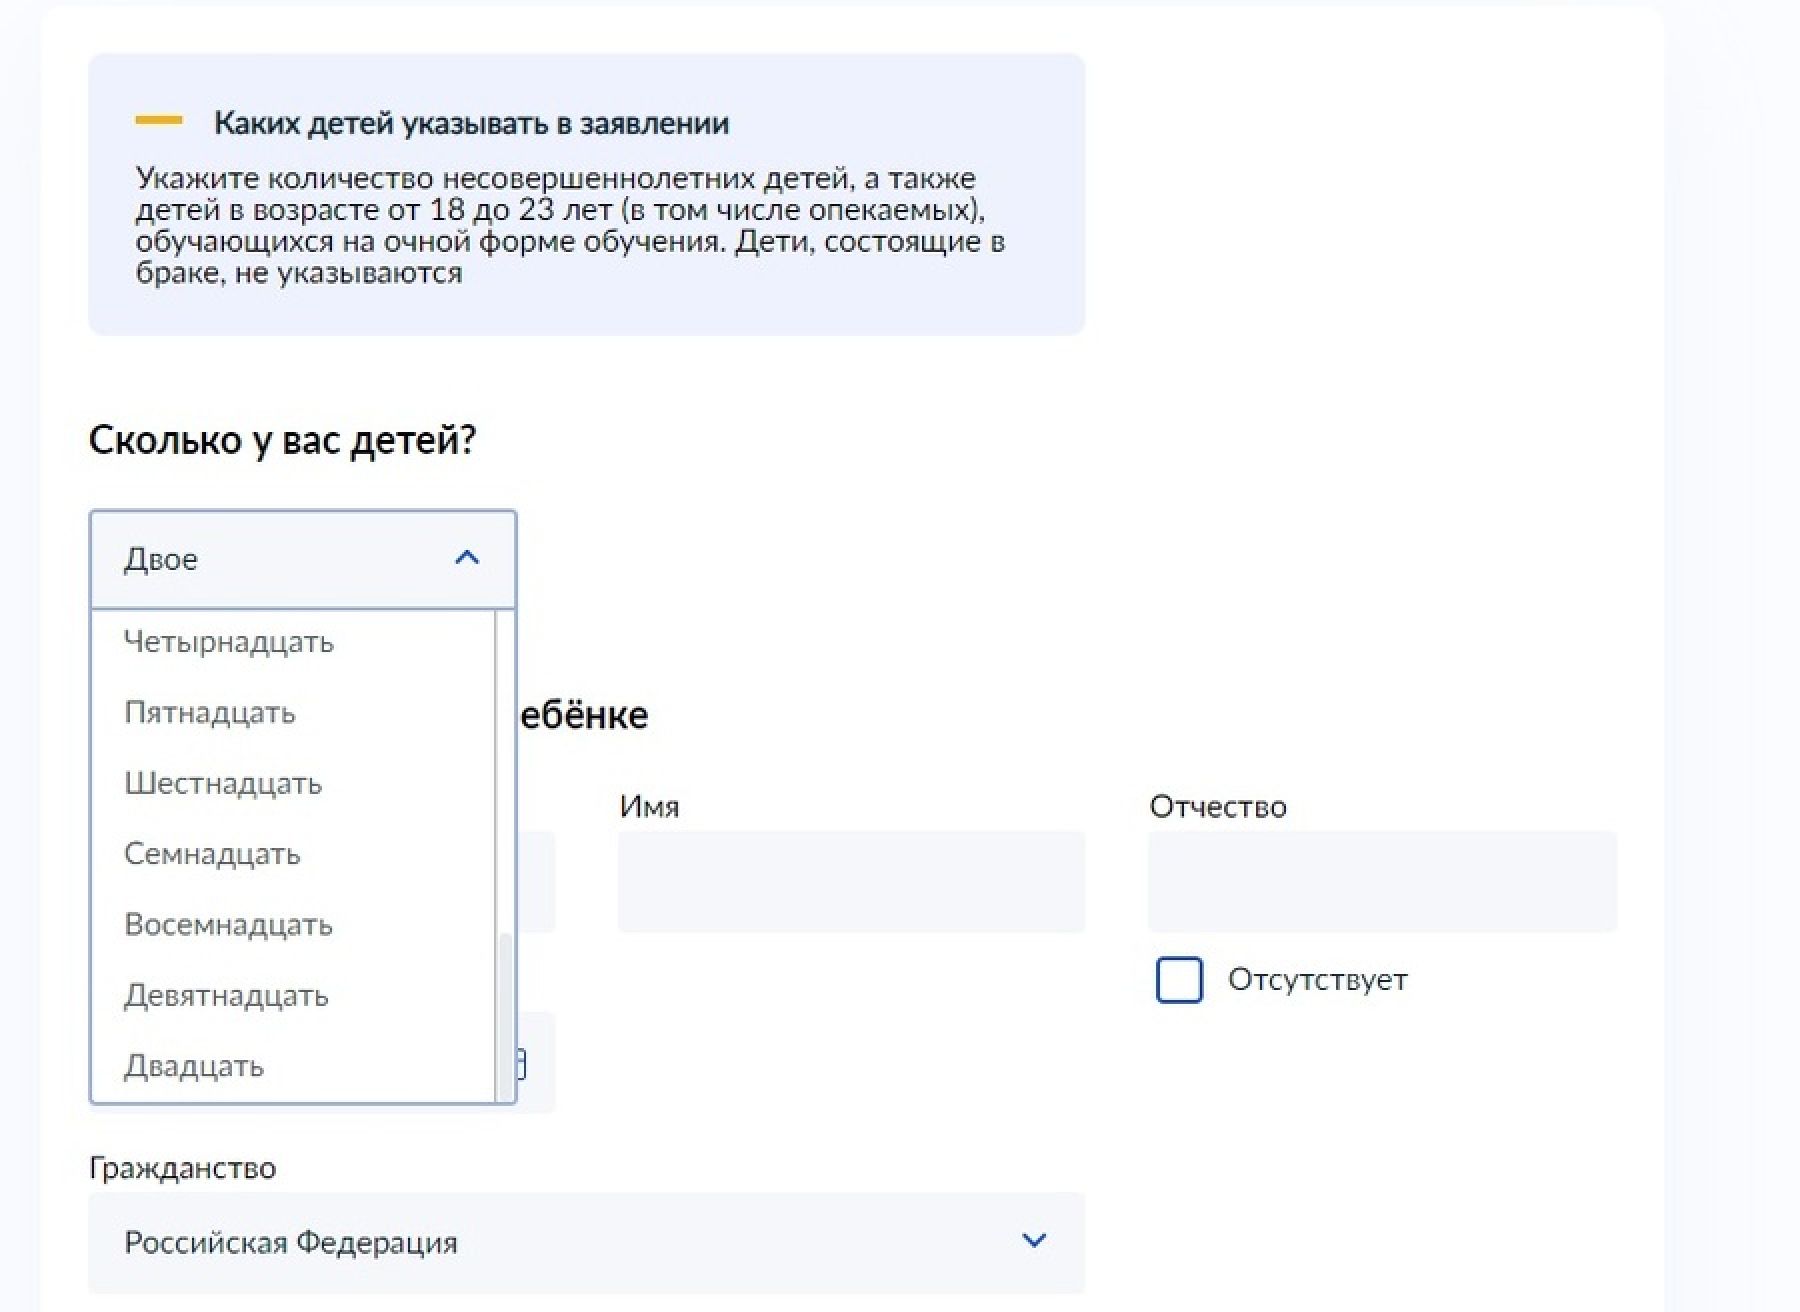Open the Гражданство dropdown Российская Федерация

[586, 1242]
